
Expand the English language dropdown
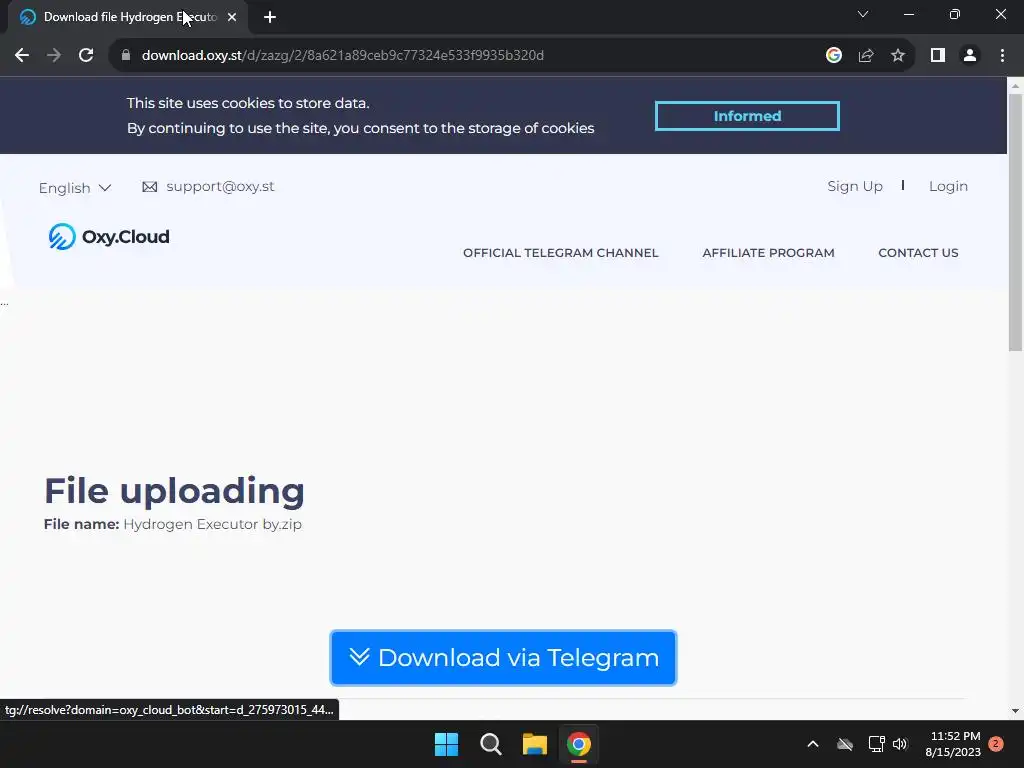click(75, 188)
